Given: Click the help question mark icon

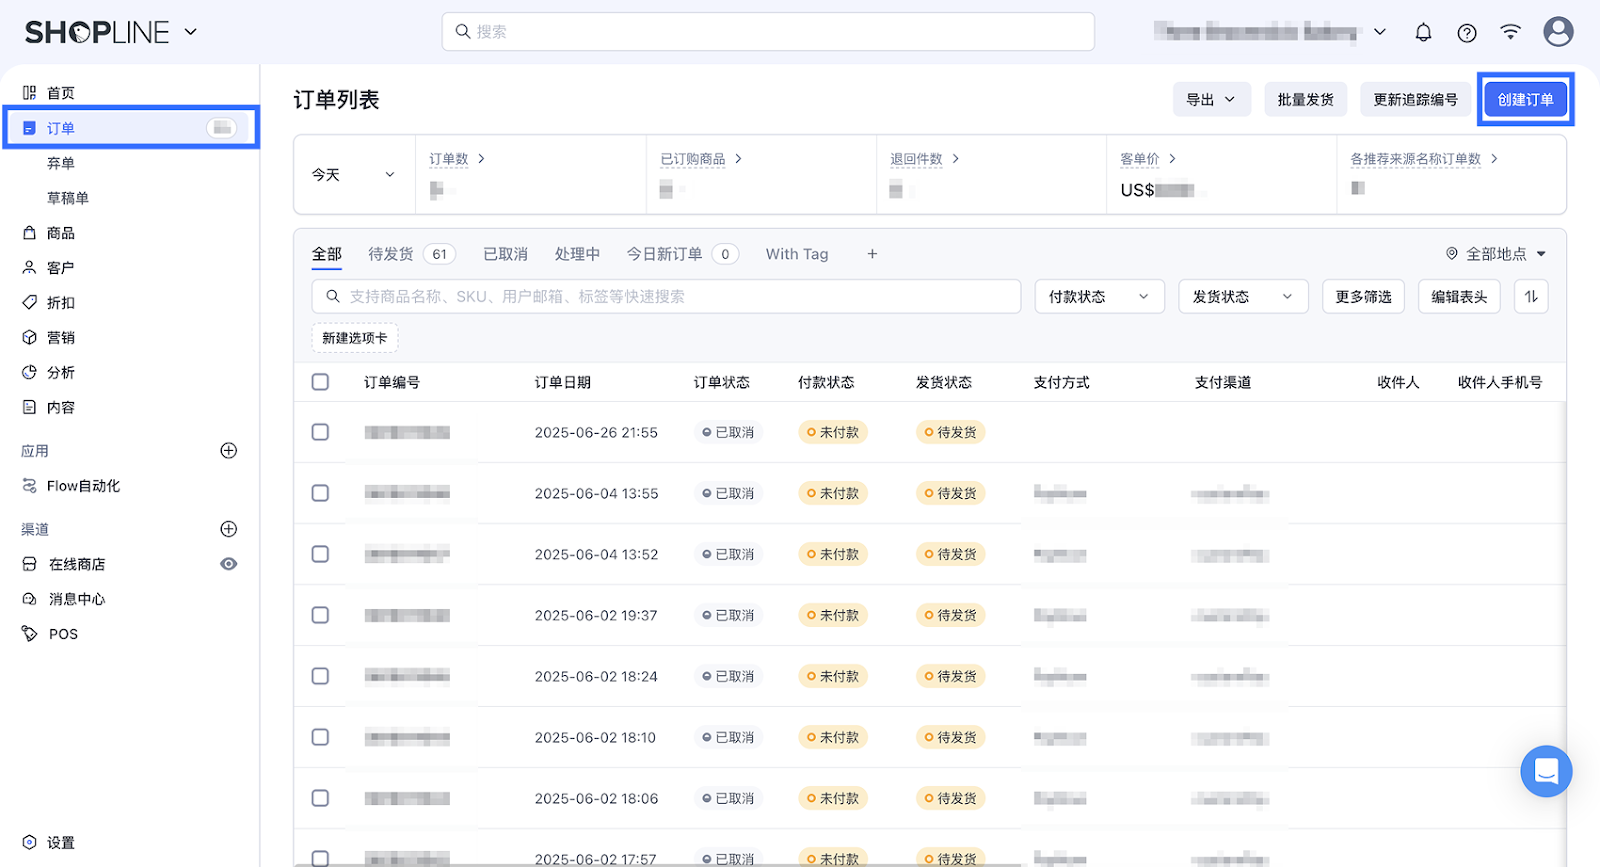Looking at the screenshot, I should pyautogui.click(x=1467, y=32).
